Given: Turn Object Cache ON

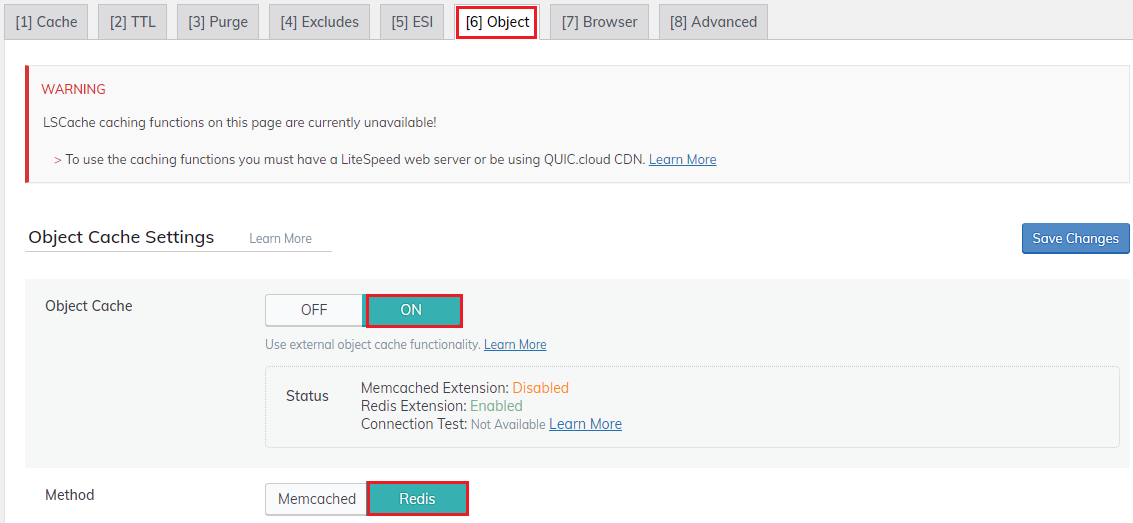Looking at the screenshot, I should 413,310.
